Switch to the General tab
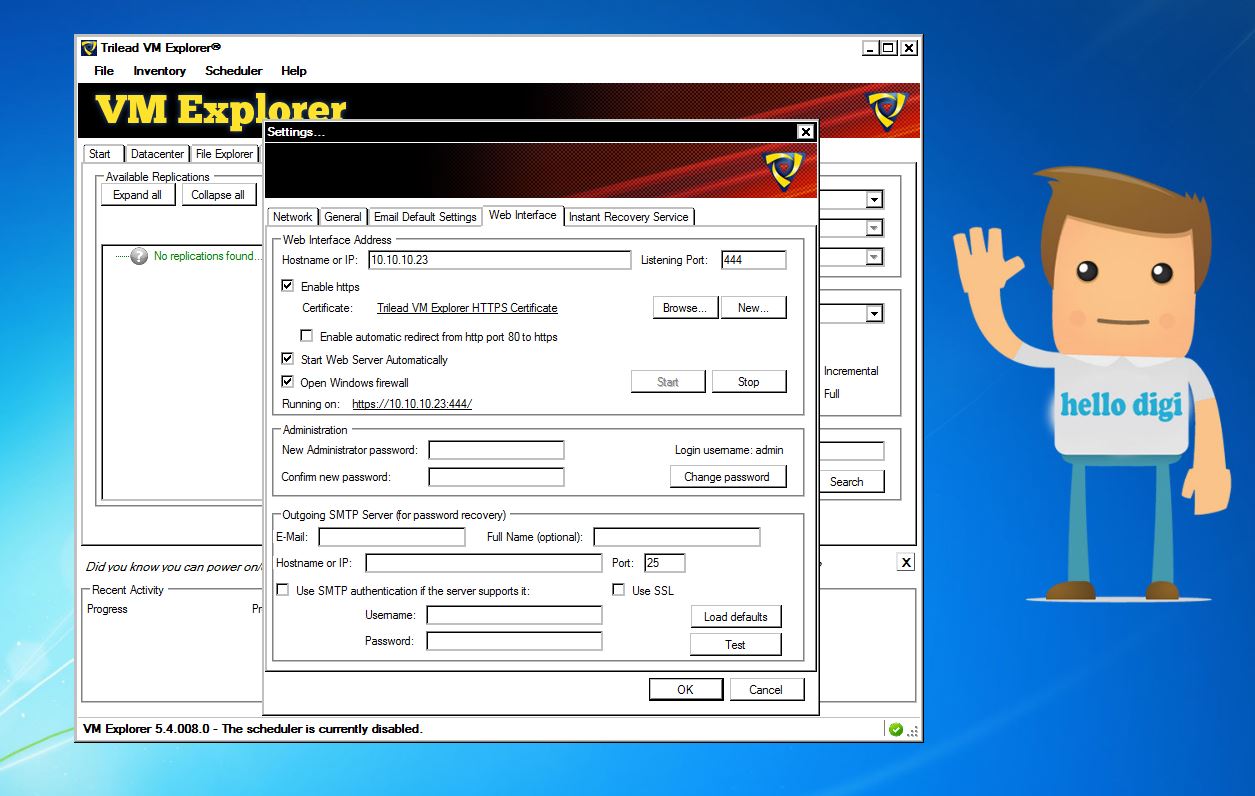This screenshot has height=796, width=1255. (343, 217)
